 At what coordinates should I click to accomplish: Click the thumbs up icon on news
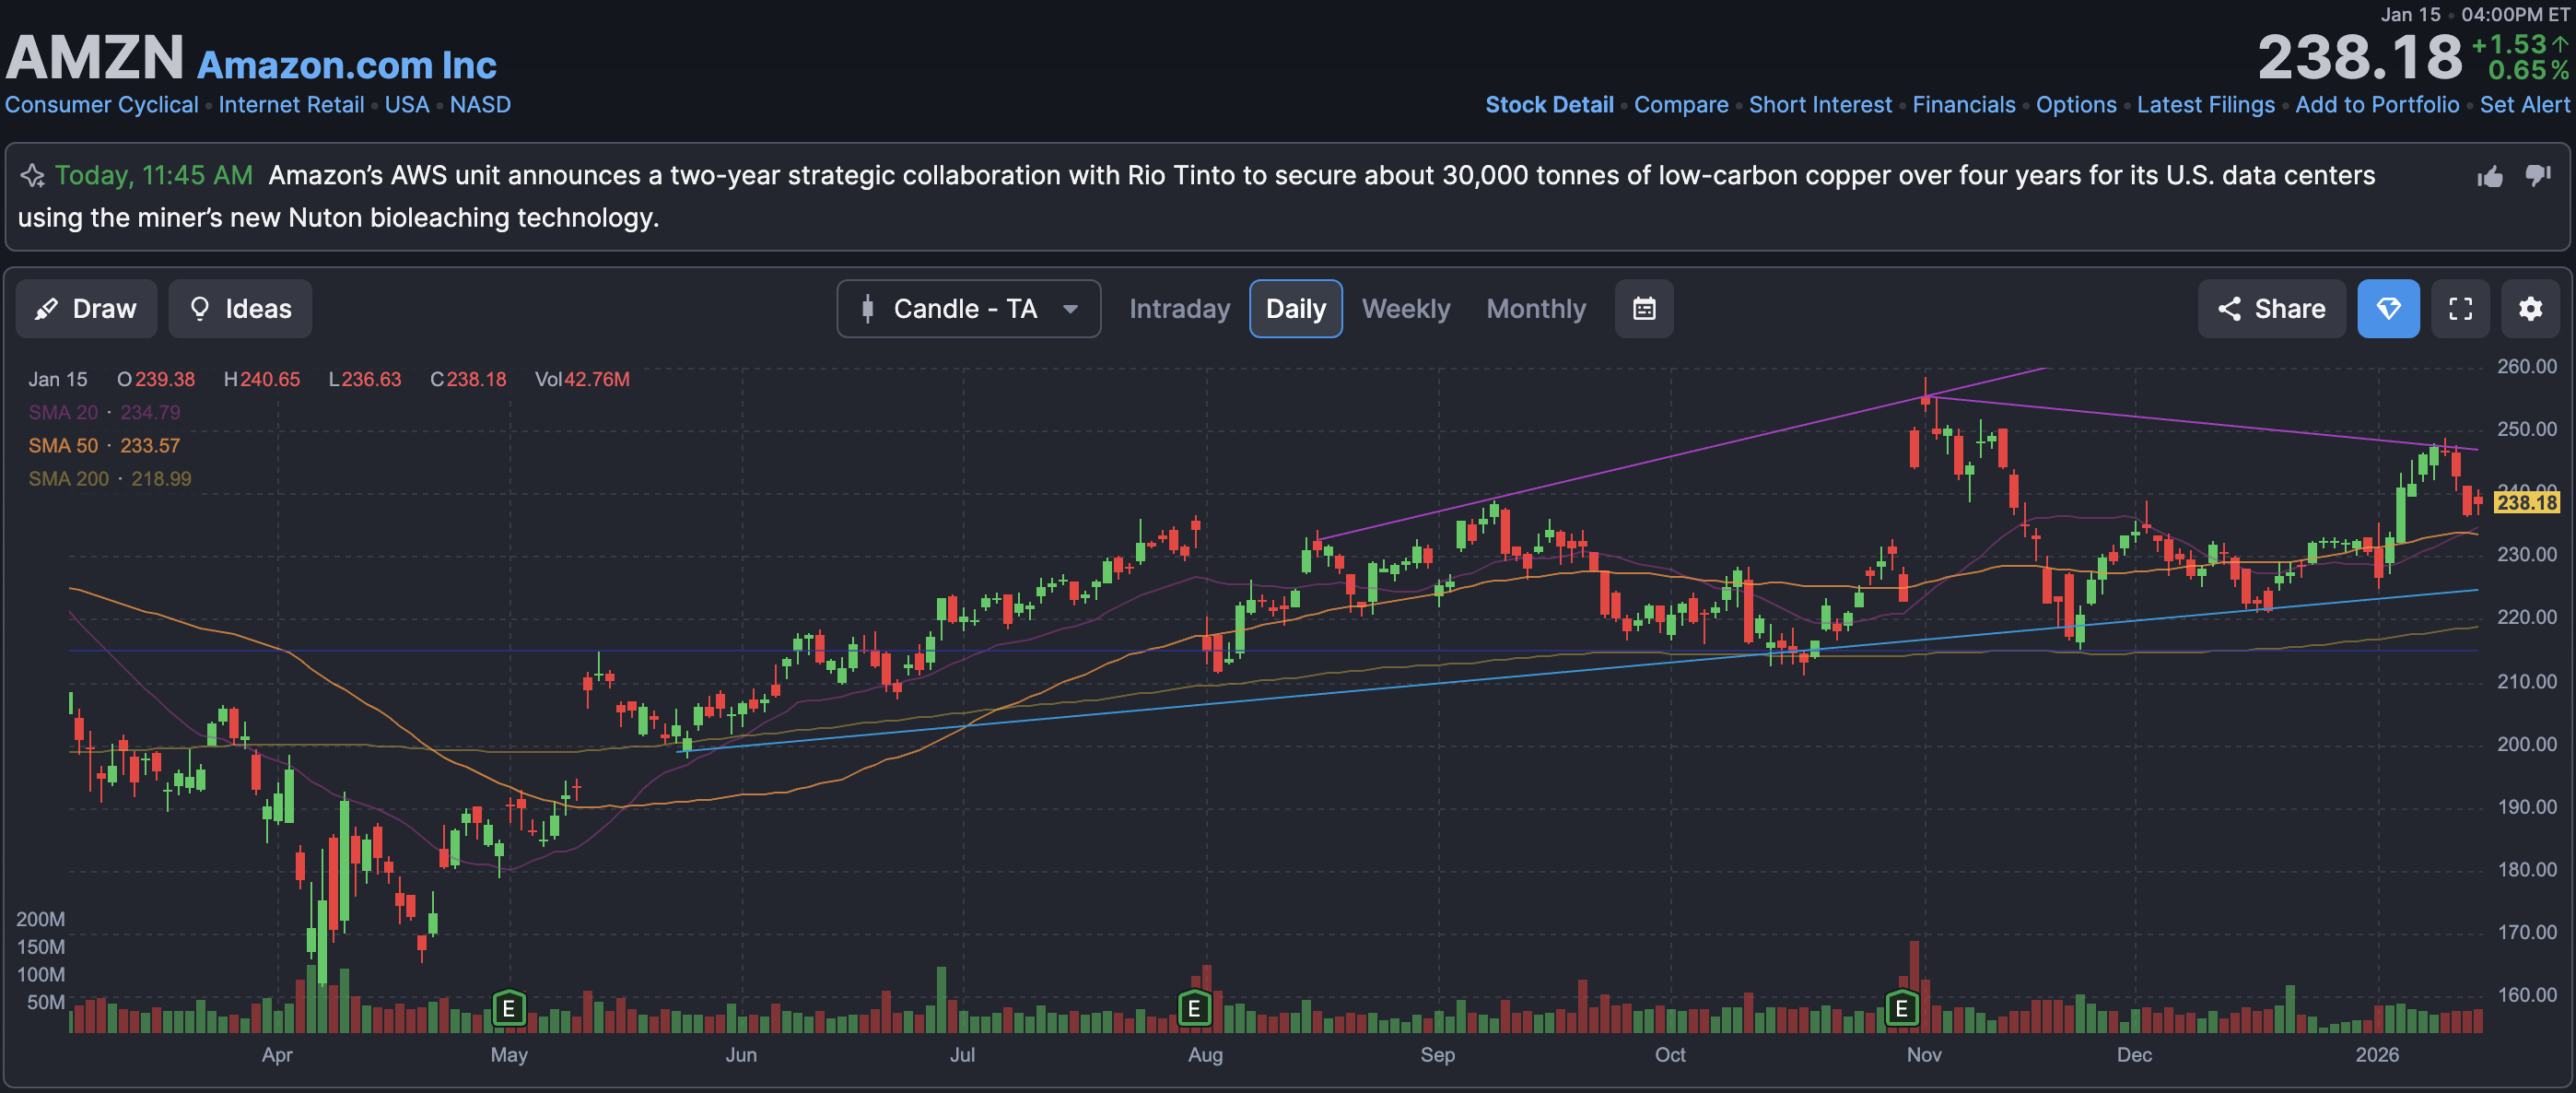pos(2490,177)
